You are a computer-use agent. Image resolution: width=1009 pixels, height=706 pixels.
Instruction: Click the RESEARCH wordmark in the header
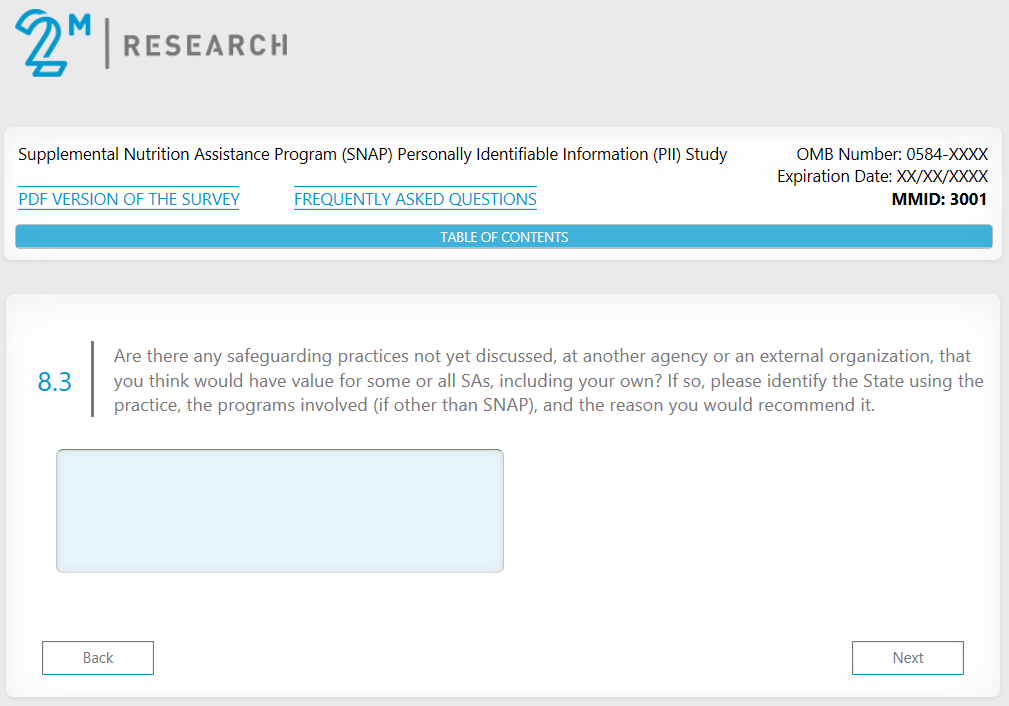(x=204, y=45)
